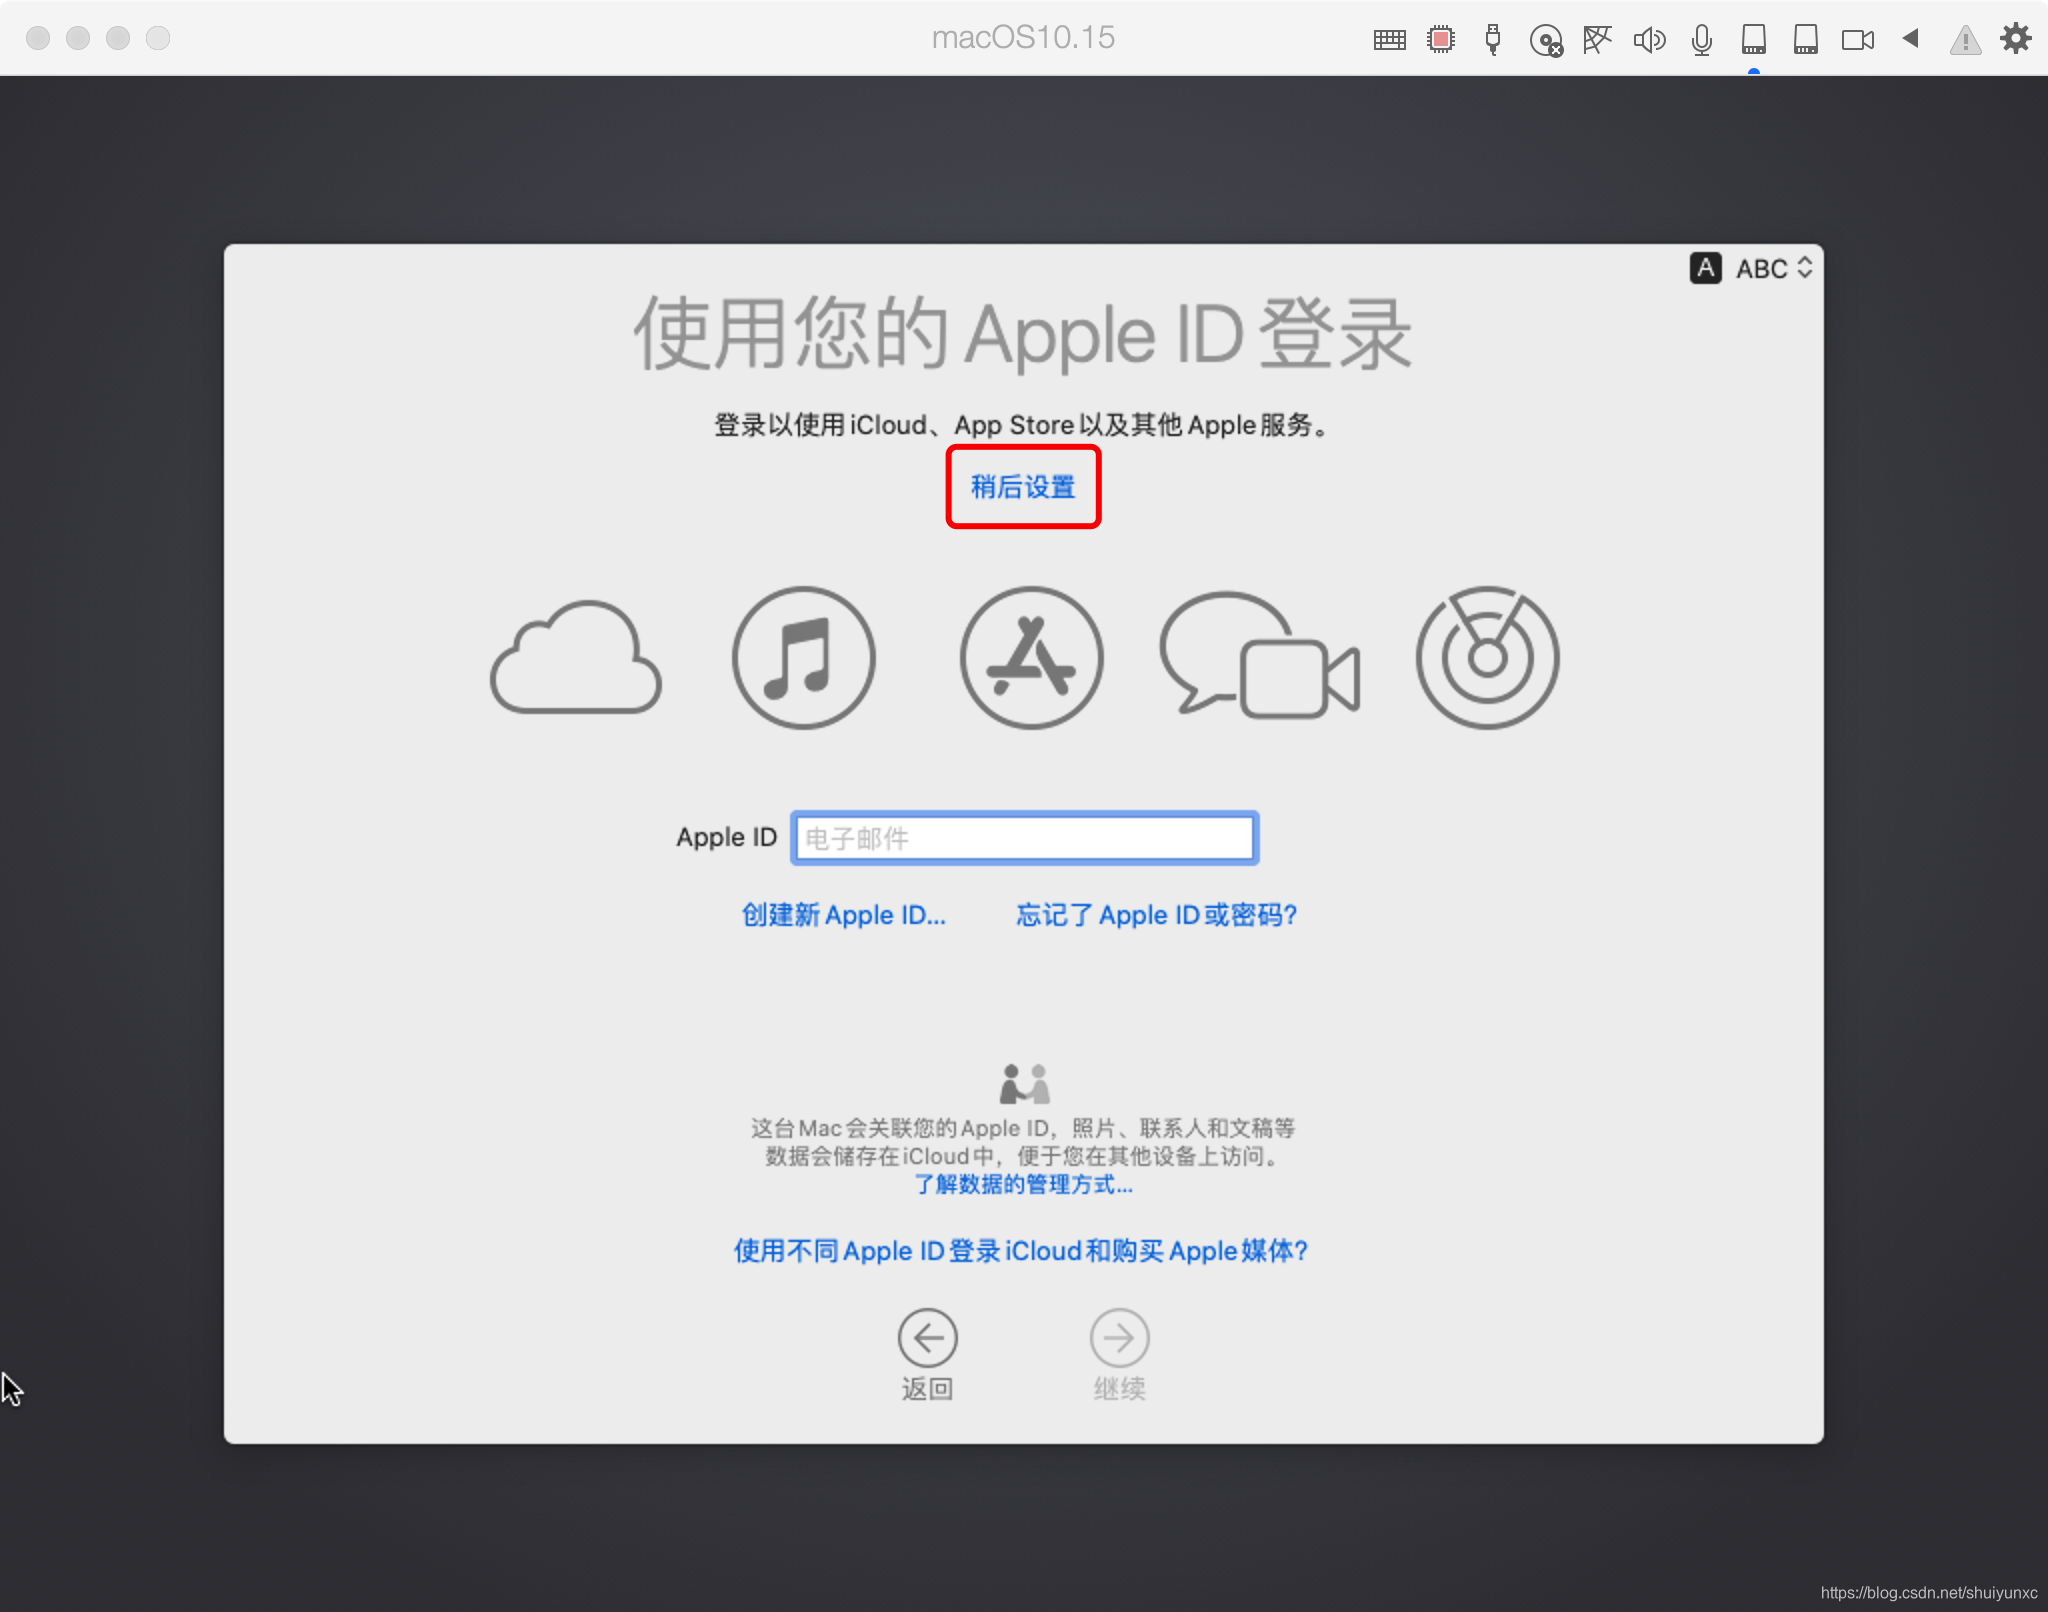Click the 返回 back arrow button
This screenshot has width=2048, height=1612.
coord(927,1339)
